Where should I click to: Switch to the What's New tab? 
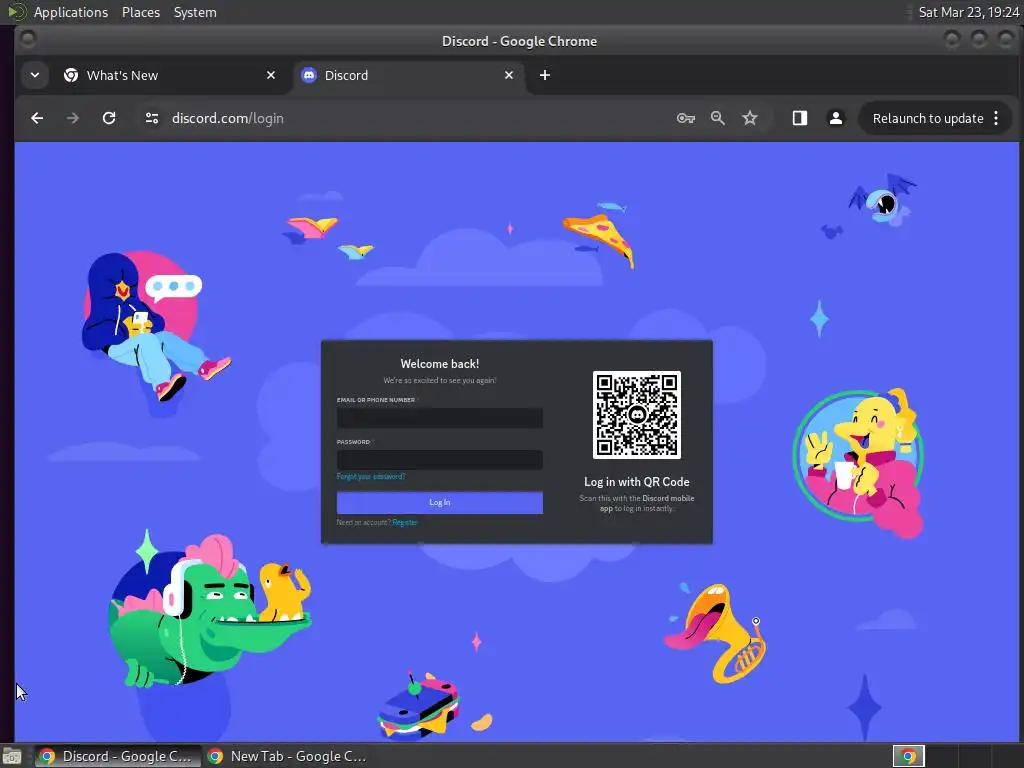click(x=170, y=75)
